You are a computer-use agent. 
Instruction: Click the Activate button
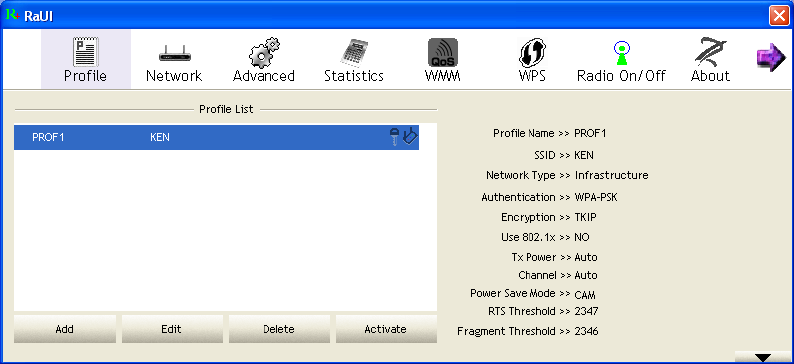386,329
